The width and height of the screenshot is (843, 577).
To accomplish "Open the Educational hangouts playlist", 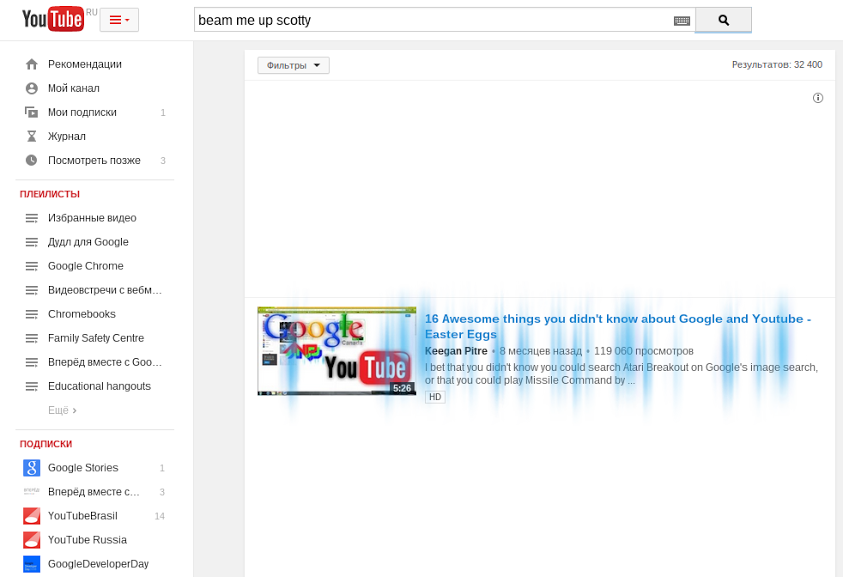I will click(99, 386).
